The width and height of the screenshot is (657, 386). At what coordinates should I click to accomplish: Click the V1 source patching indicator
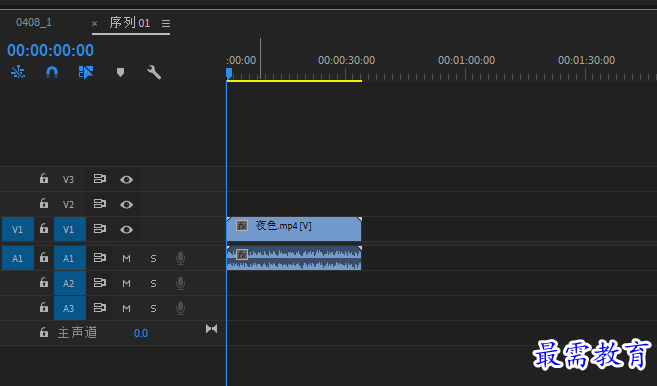coord(18,229)
